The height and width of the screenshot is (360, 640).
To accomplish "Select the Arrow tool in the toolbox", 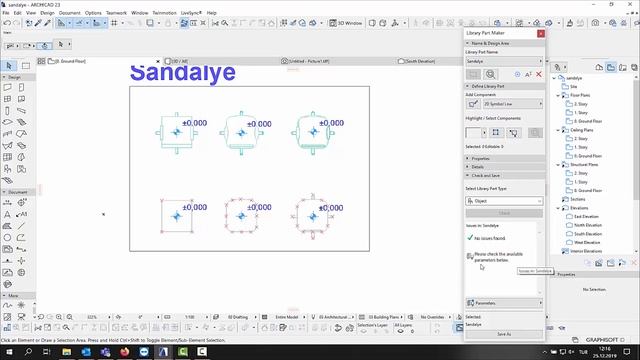I will 9,66.
